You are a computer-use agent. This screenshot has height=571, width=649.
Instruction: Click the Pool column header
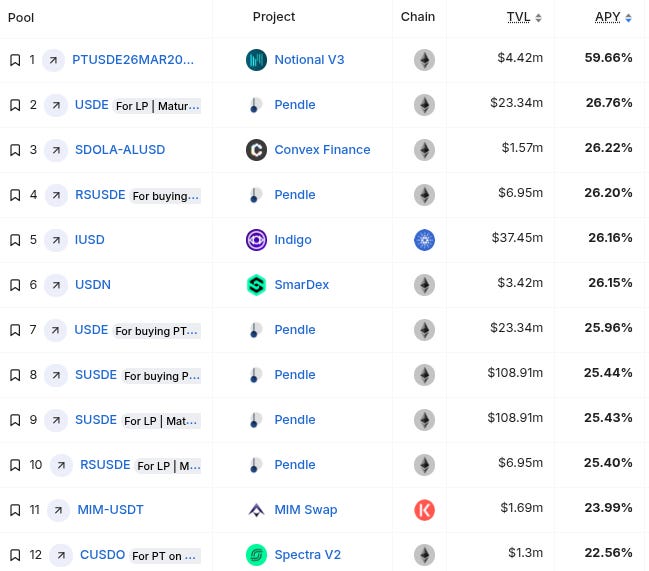click(x=21, y=18)
